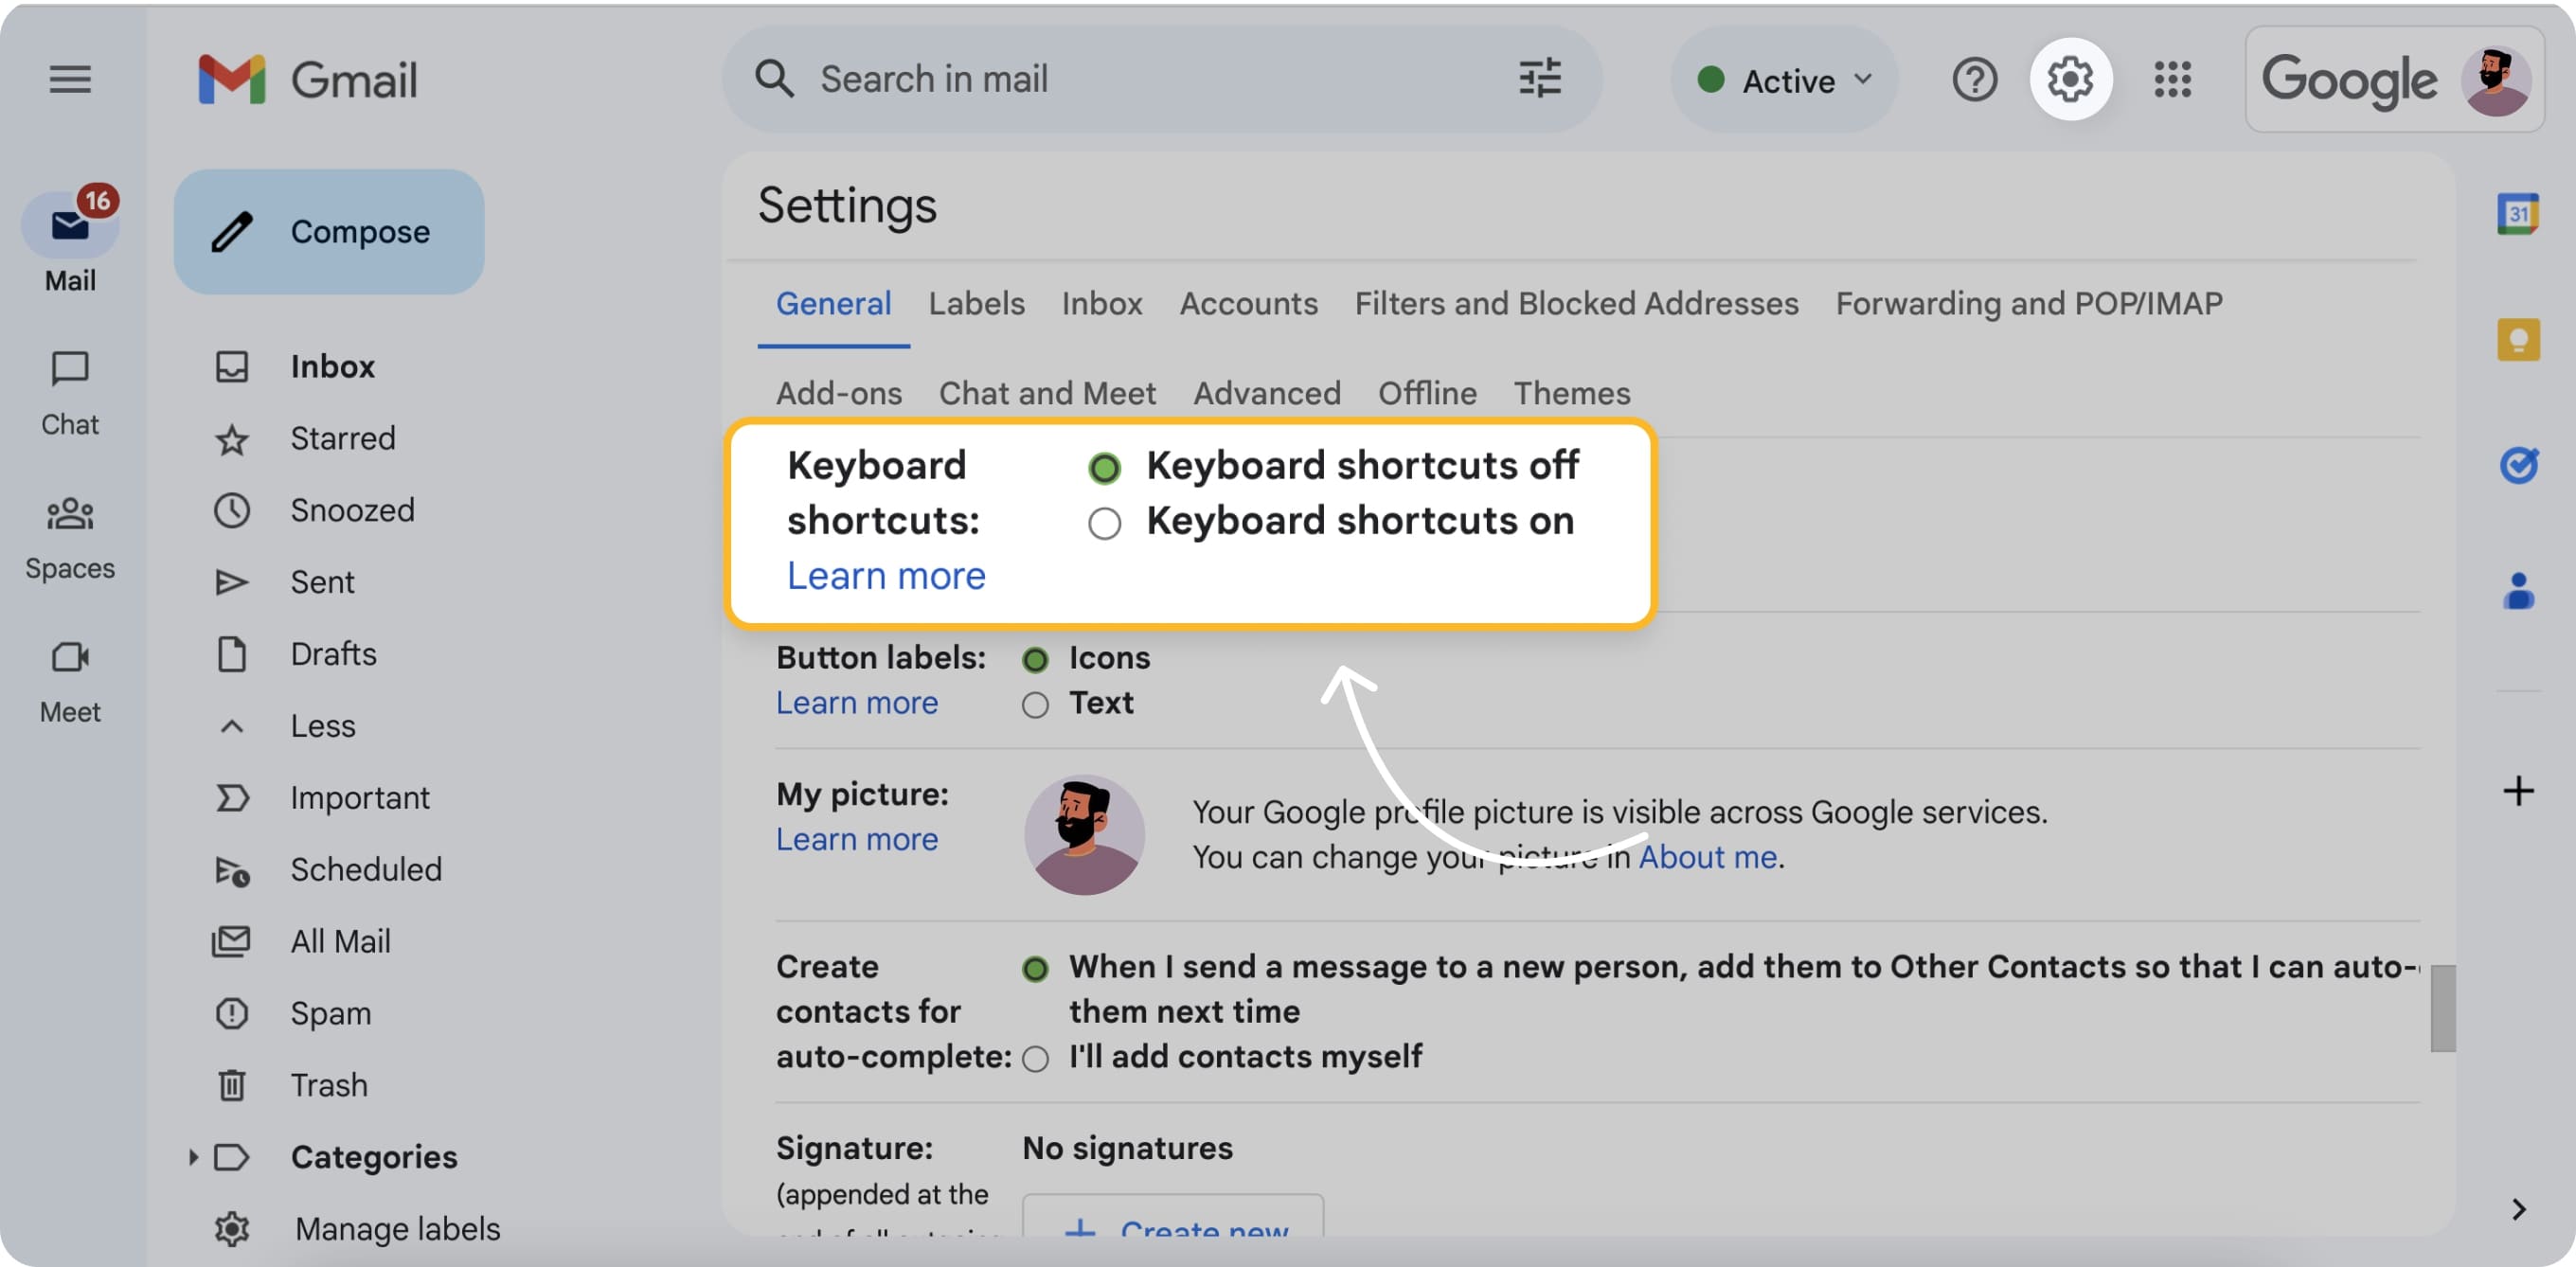The height and width of the screenshot is (1267, 2576).
Task: Open Google Keep in side panel
Action: point(2519,340)
